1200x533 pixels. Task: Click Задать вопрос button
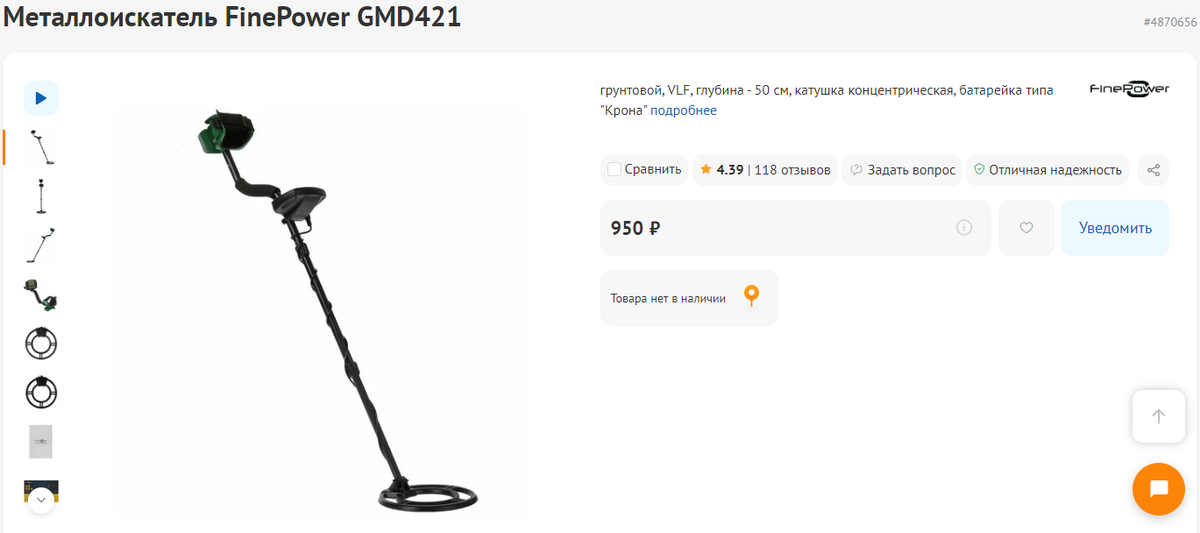point(903,170)
